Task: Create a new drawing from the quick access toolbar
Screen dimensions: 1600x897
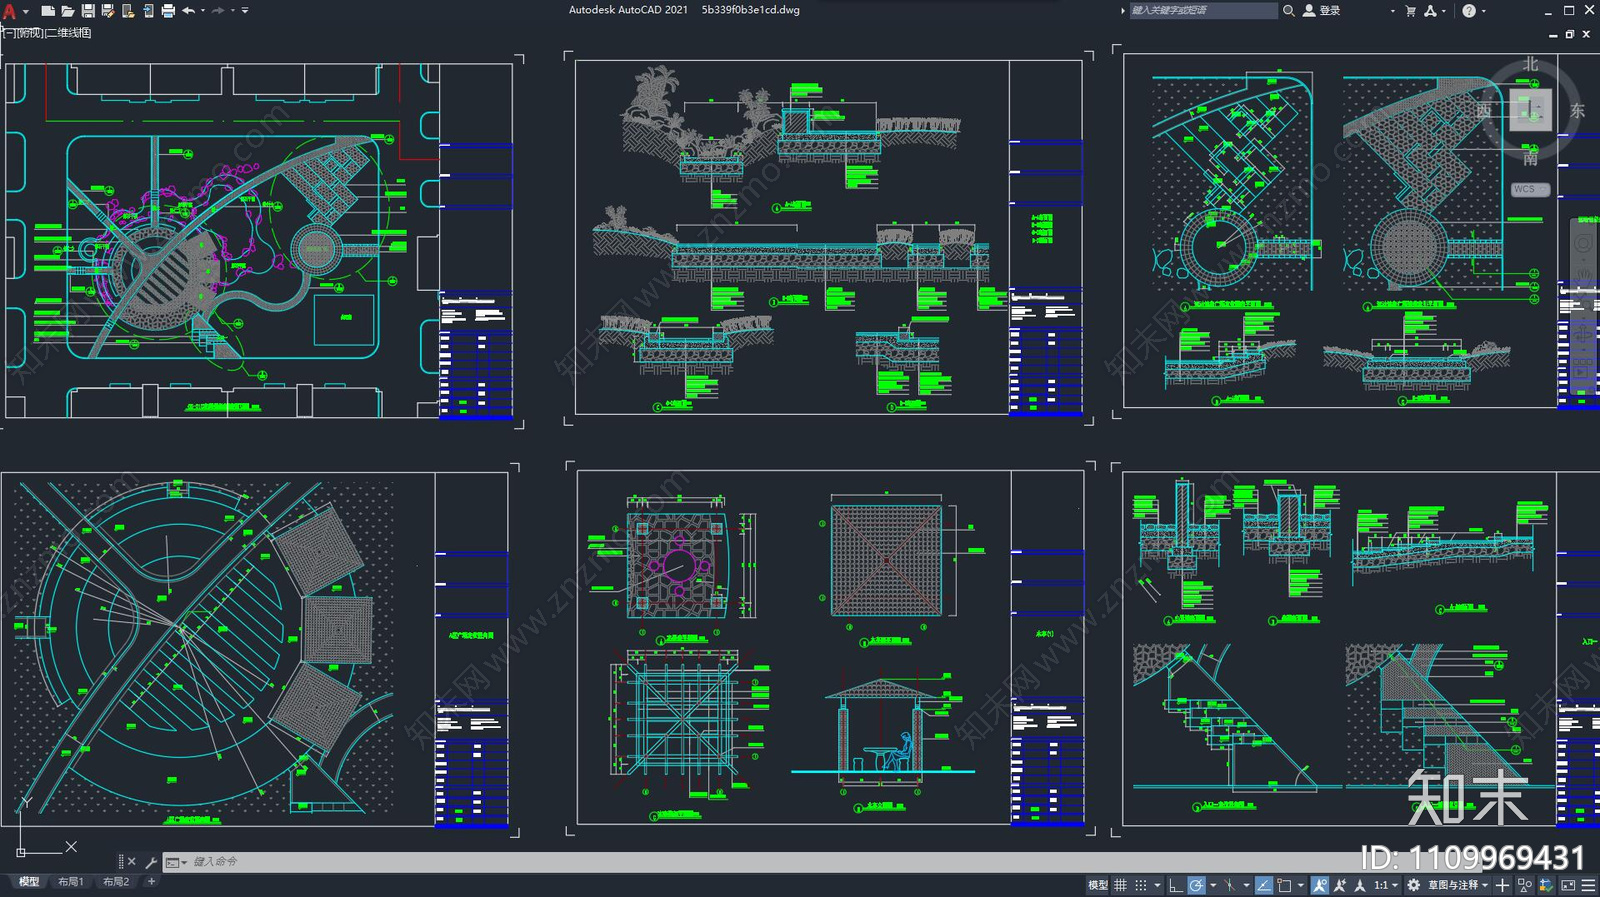Action: (47, 11)
